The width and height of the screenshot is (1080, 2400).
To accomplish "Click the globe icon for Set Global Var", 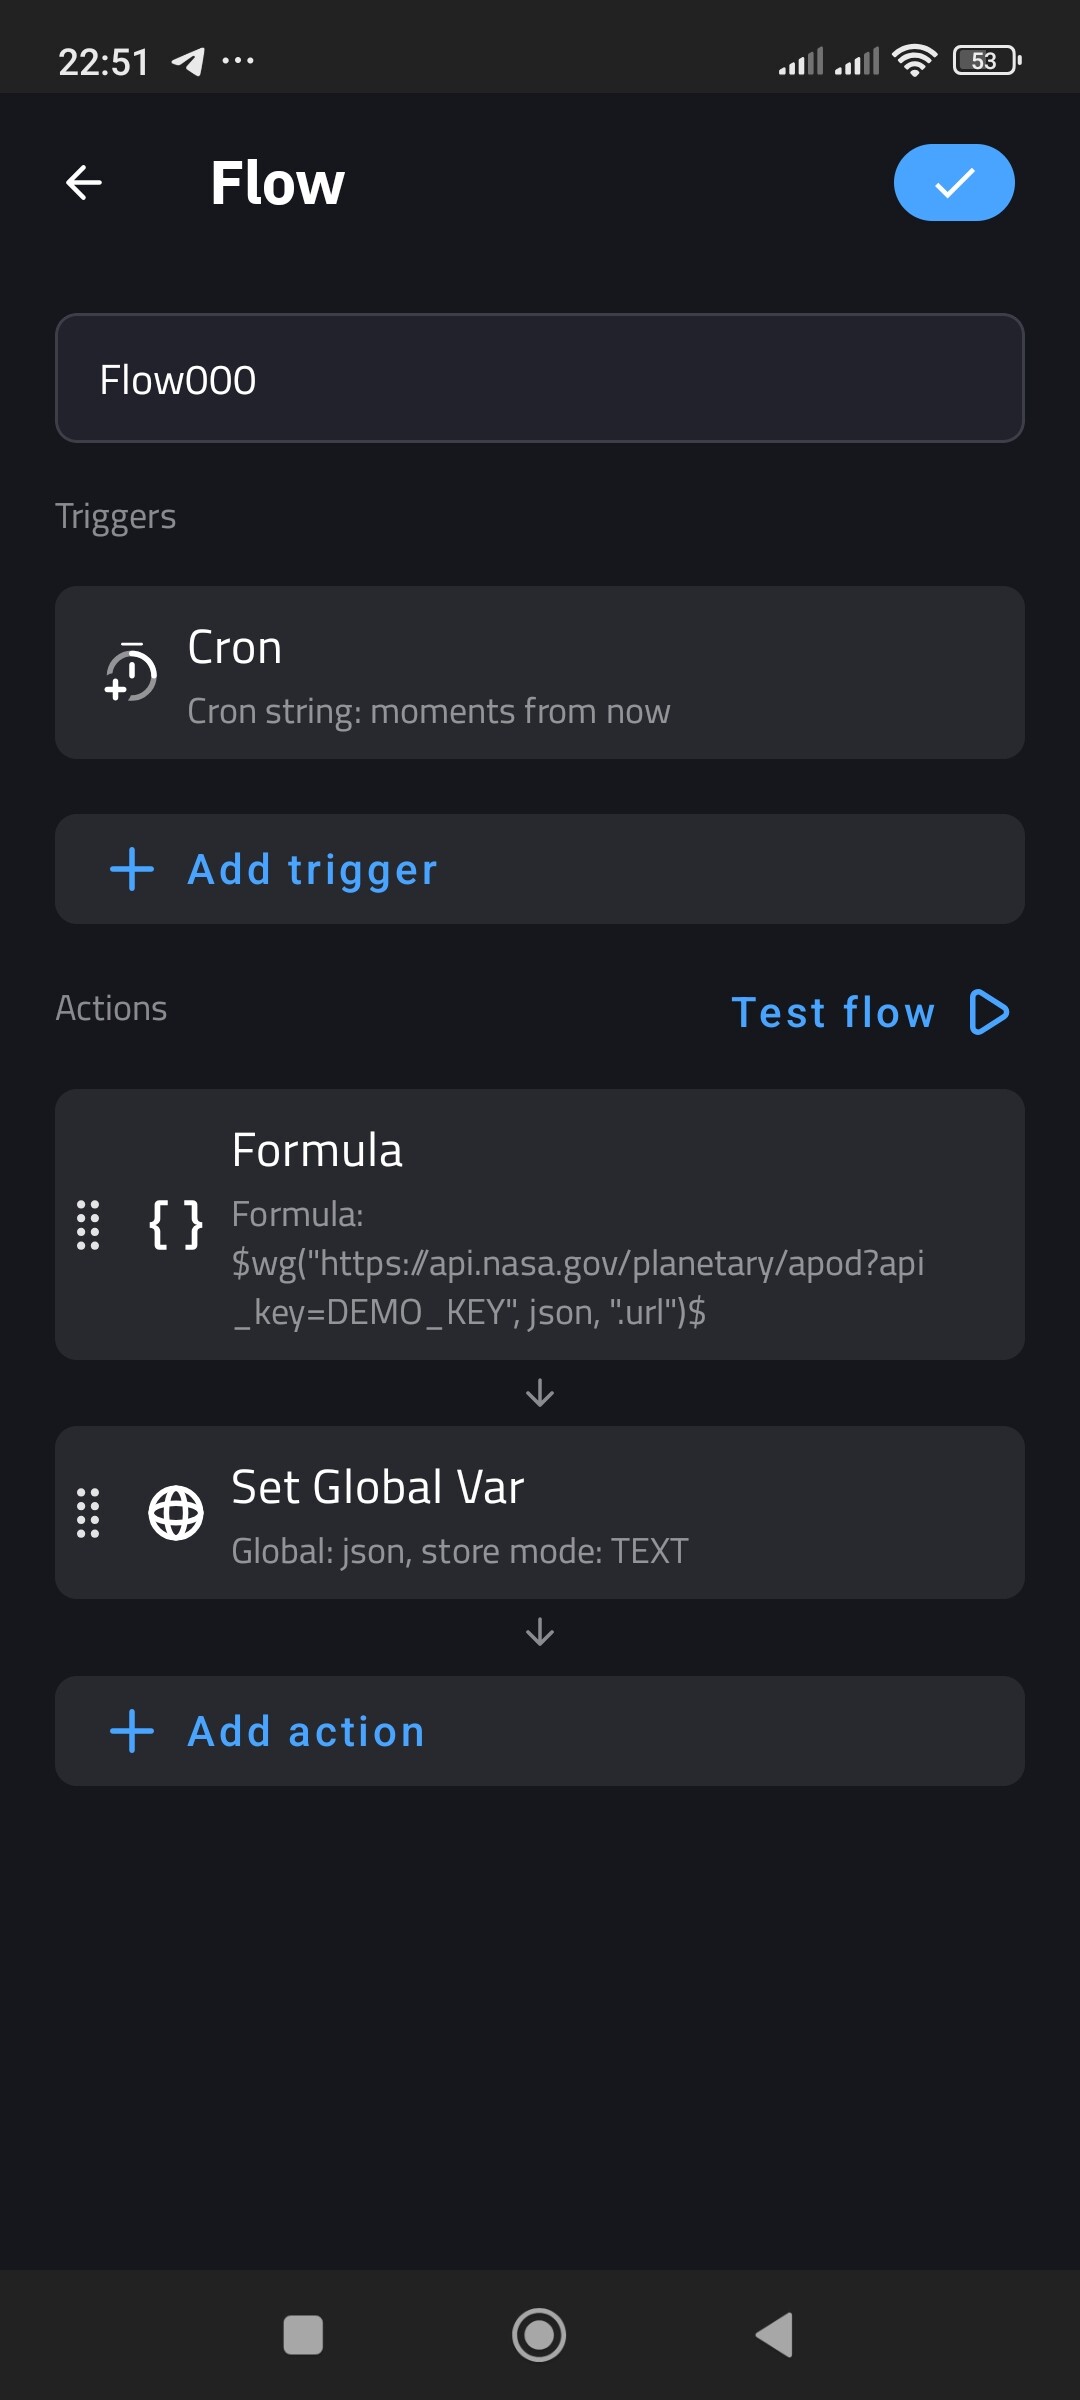I will (176, 1513).
